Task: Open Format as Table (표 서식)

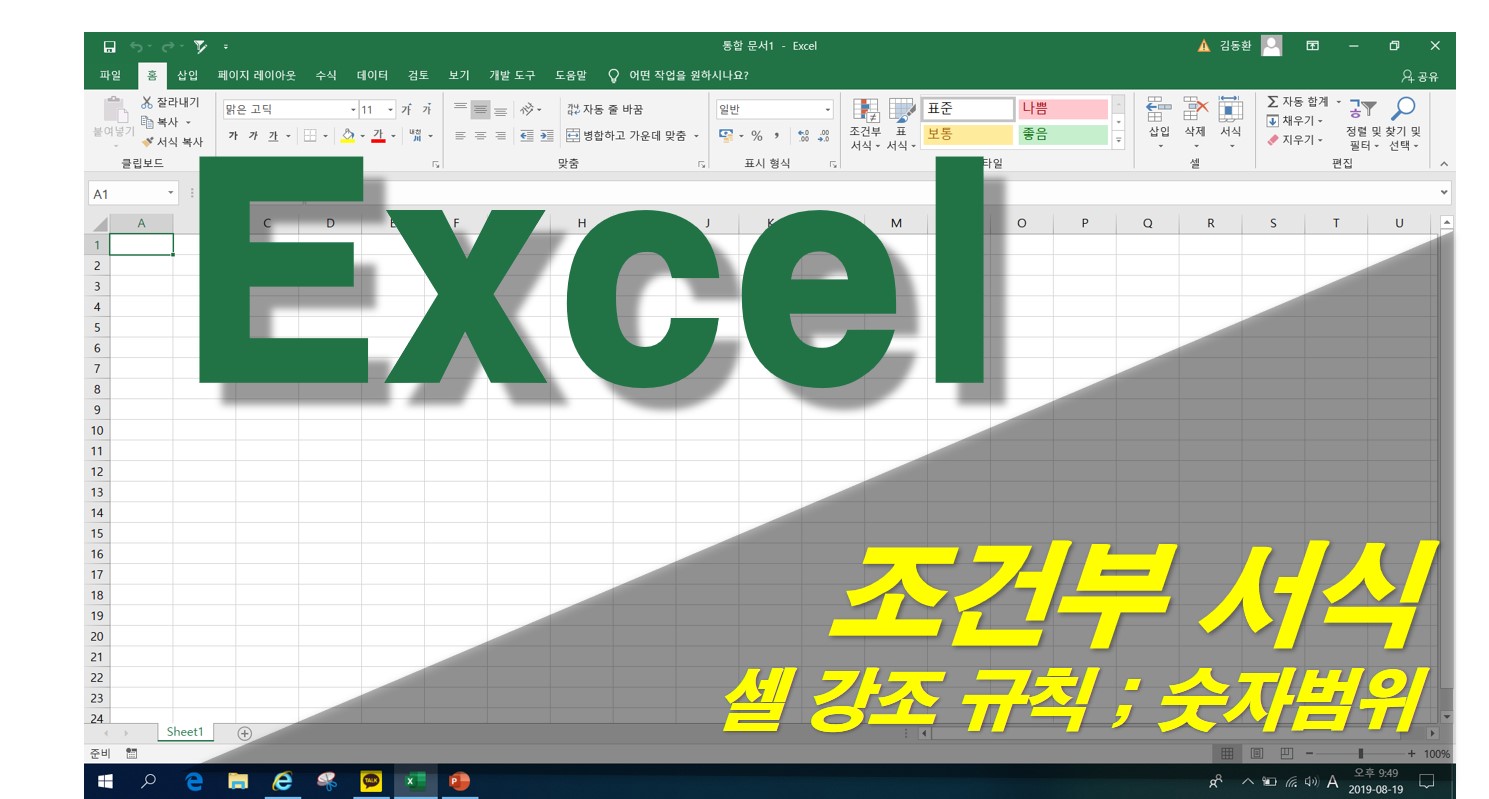Action: point(901,125)
